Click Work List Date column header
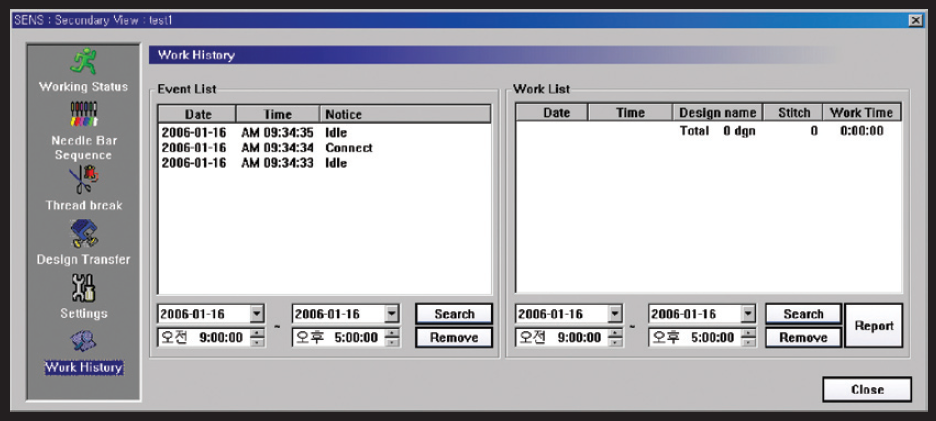The height and width of the screenshot is (421, 936). [552, 113]
